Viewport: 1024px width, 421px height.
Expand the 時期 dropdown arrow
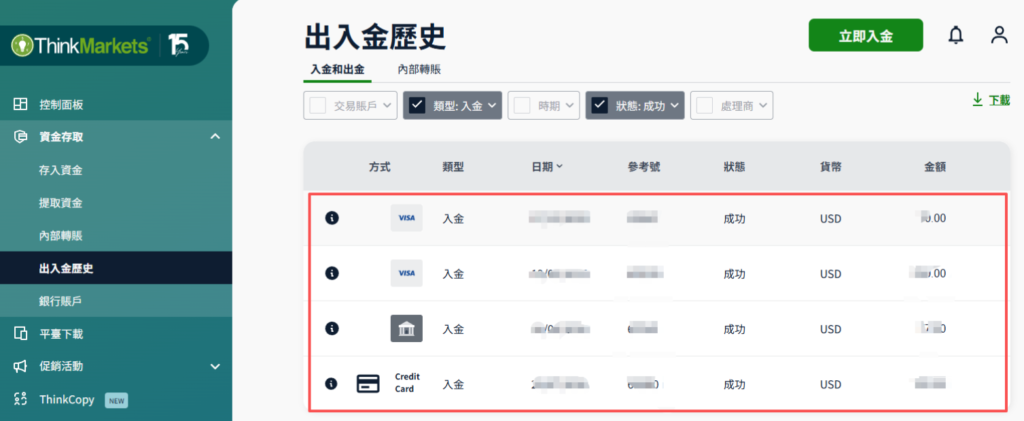(569, 105)
